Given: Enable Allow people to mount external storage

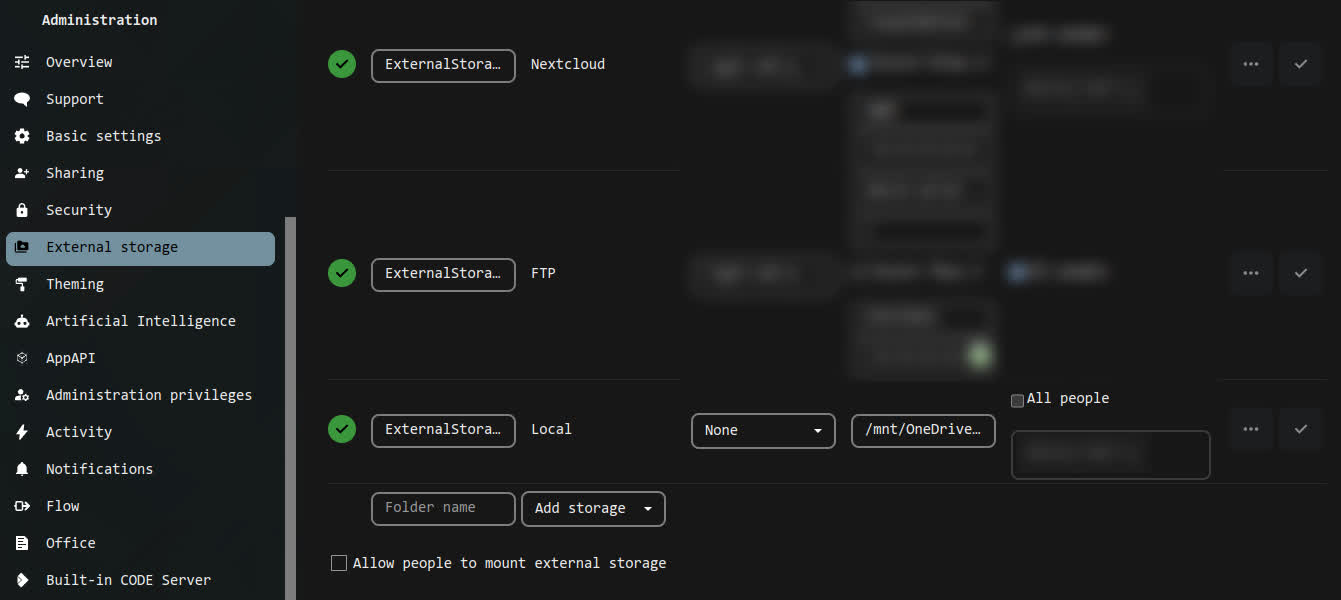Looking at the screenshot, I should coord(339,562).
